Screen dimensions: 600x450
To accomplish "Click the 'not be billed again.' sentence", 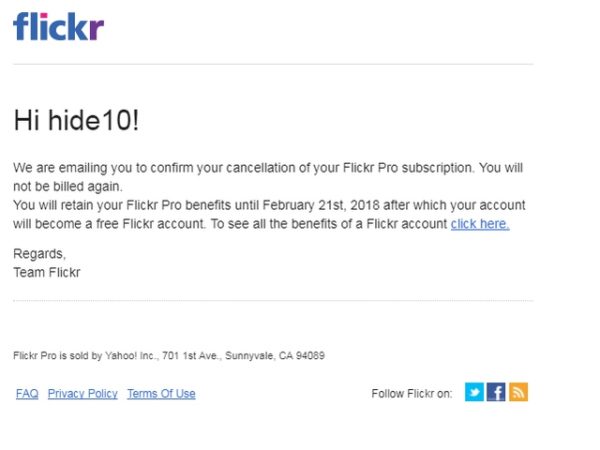I will [x=68, y=186].
